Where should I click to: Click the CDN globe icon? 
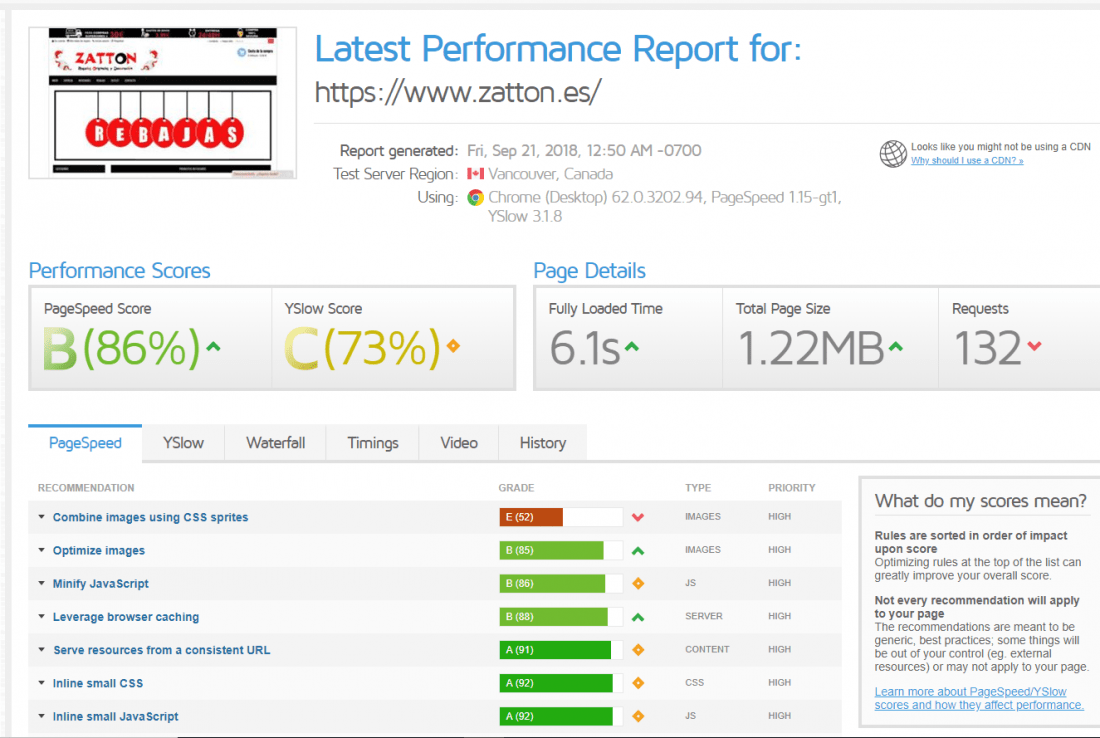[893, 154]
